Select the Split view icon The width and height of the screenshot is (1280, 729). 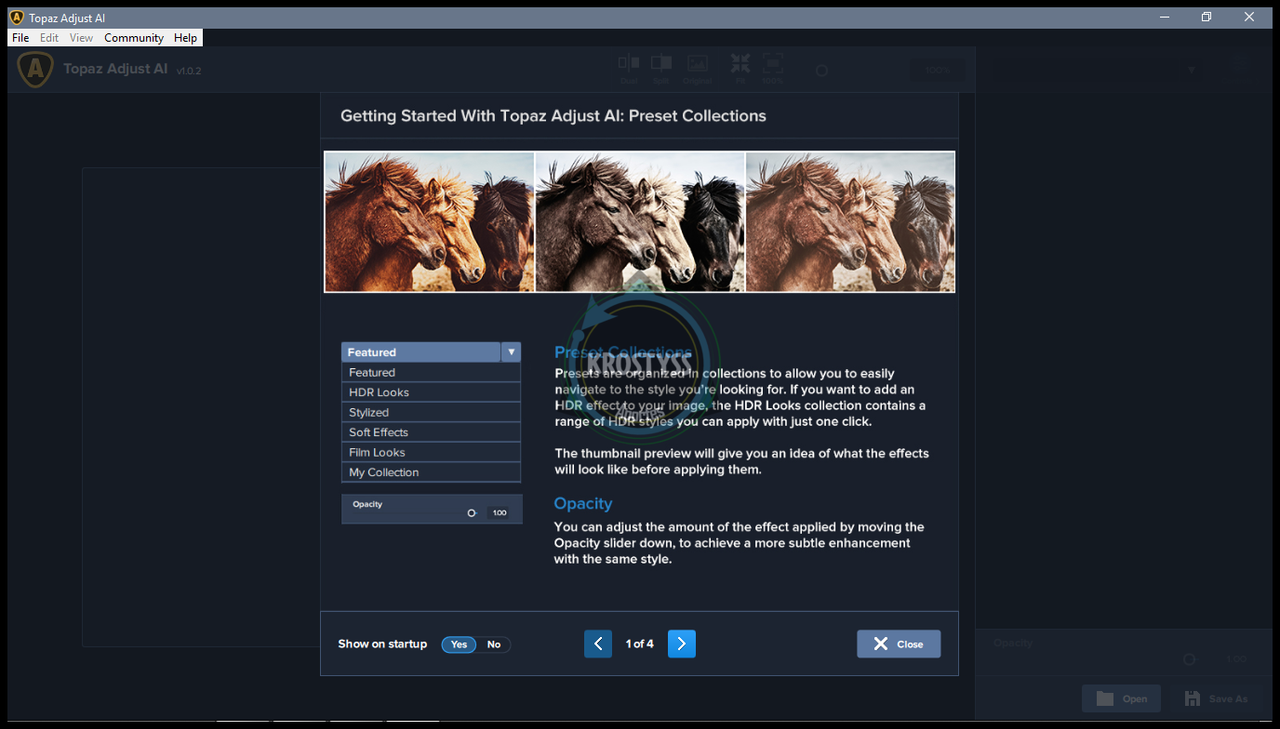[661, 63]
